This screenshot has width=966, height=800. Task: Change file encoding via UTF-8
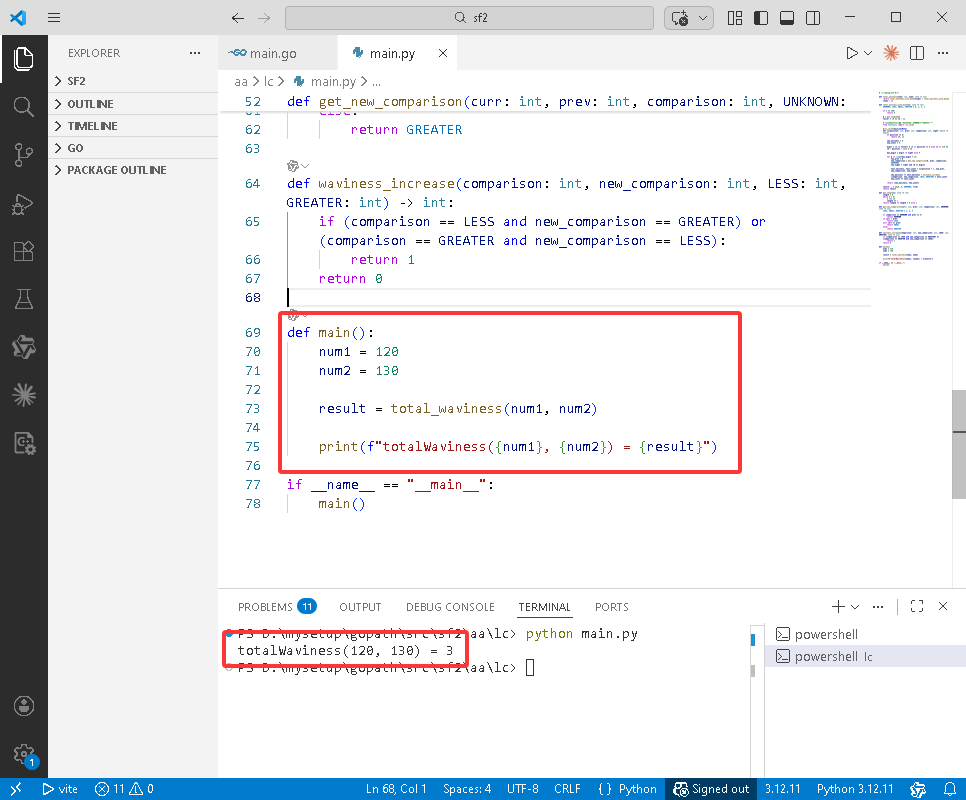point(522,789)
